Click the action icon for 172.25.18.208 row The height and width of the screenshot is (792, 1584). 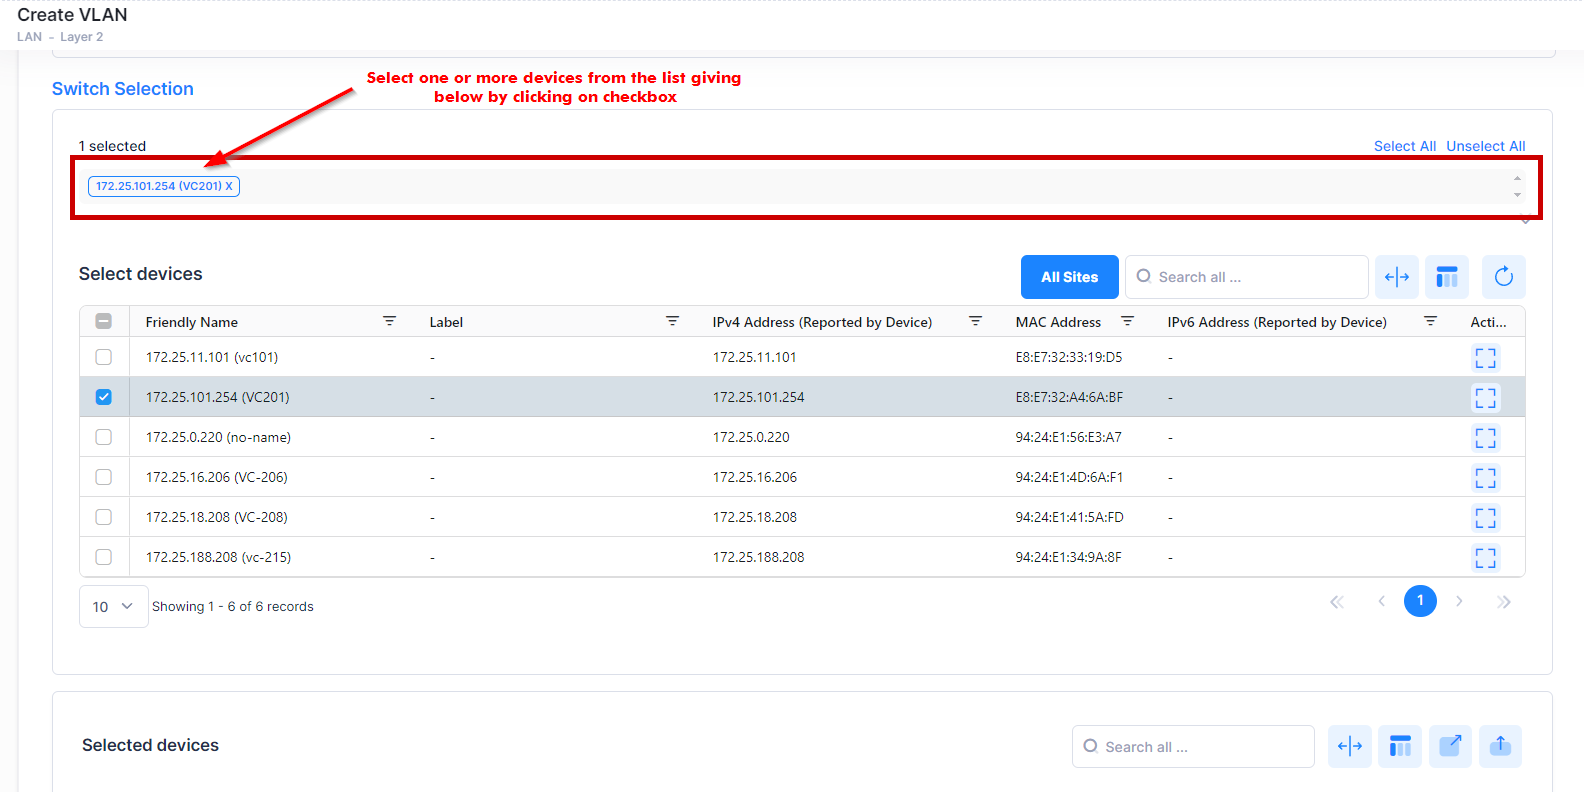(x=1485, y=518)
